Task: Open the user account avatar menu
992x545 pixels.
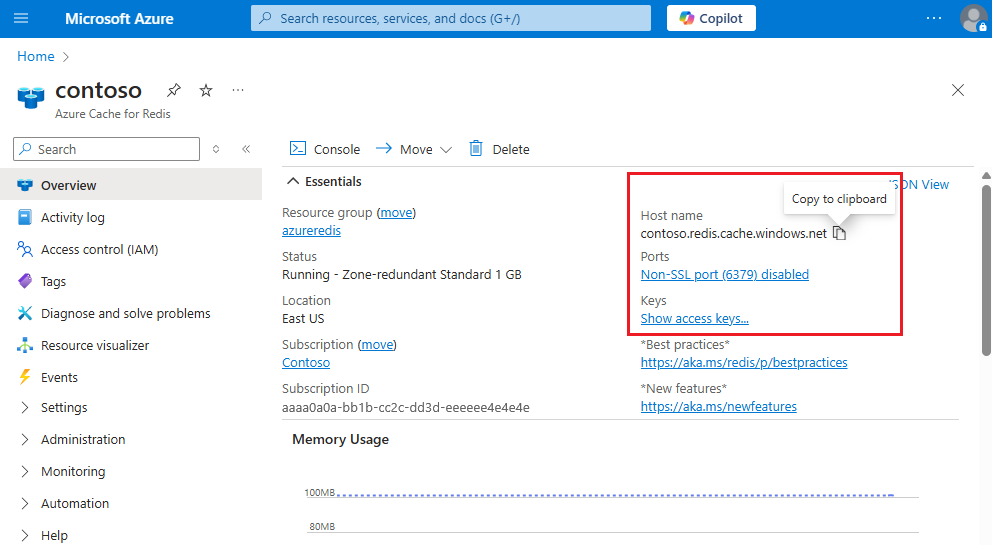Action: click(x=973, y=18)
